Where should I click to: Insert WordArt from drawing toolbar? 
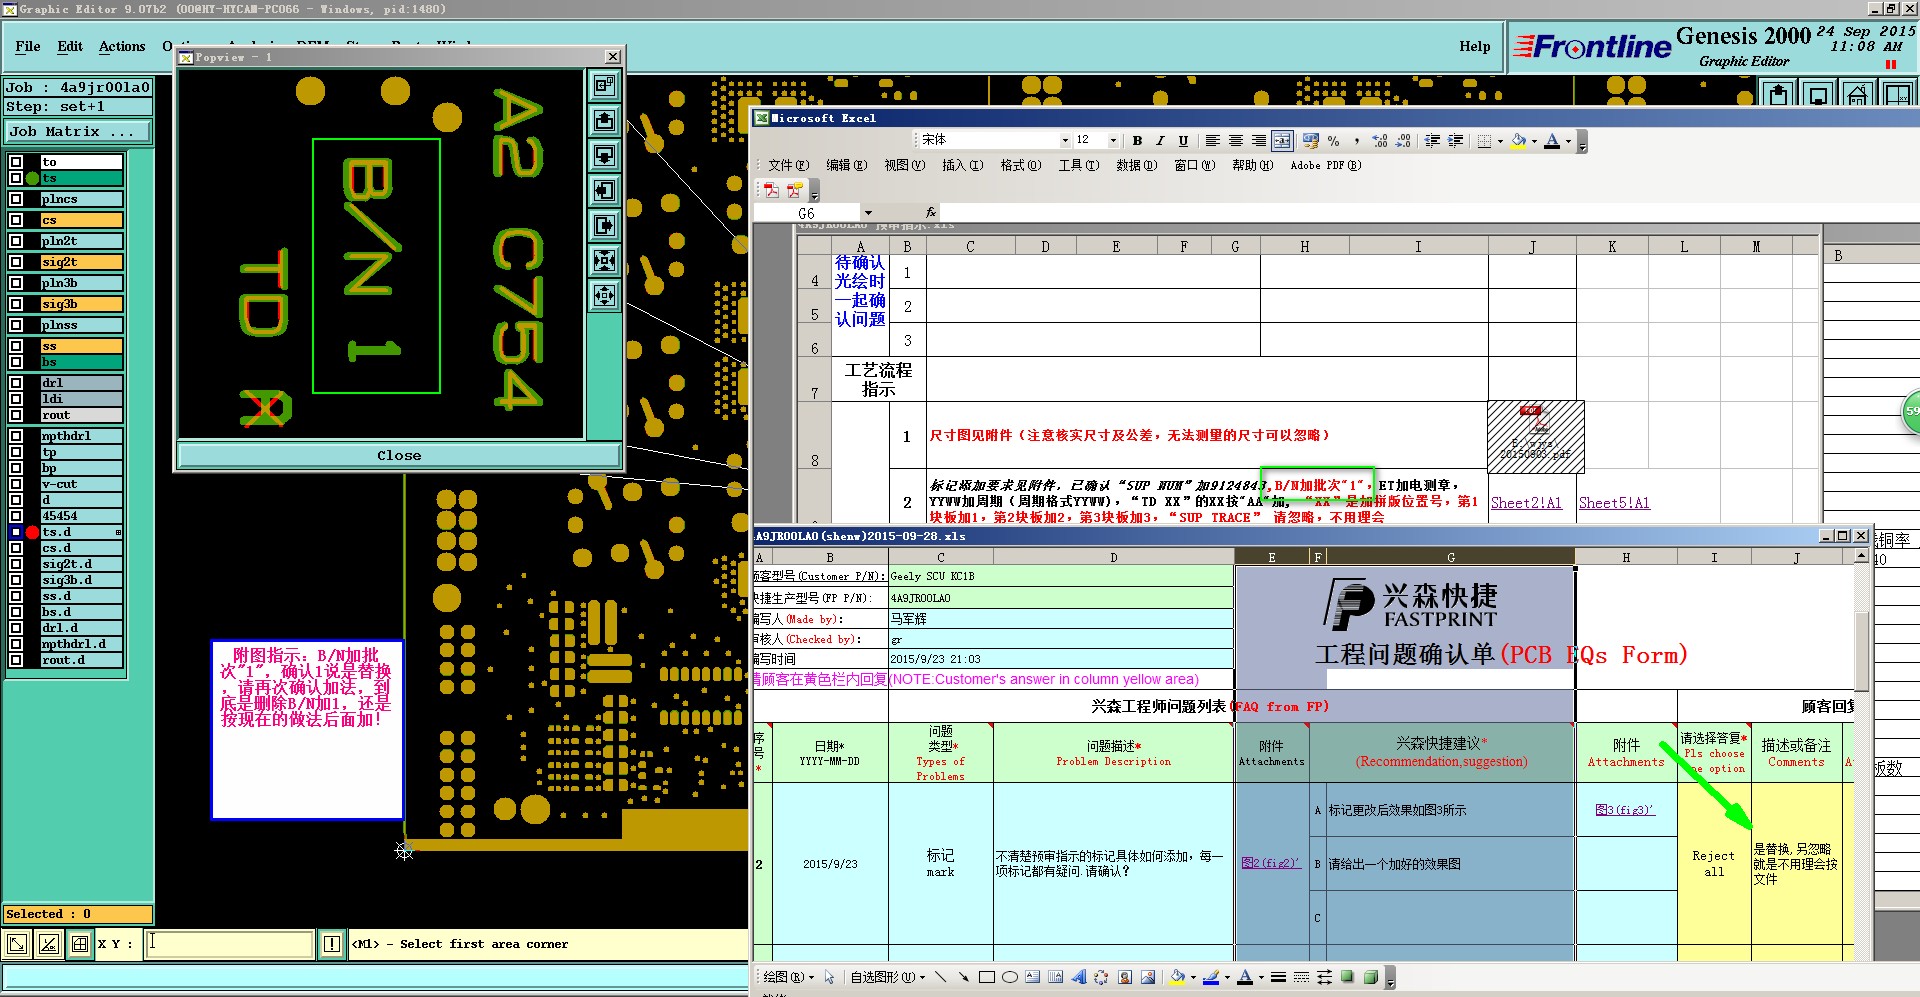pos(1078,977)
